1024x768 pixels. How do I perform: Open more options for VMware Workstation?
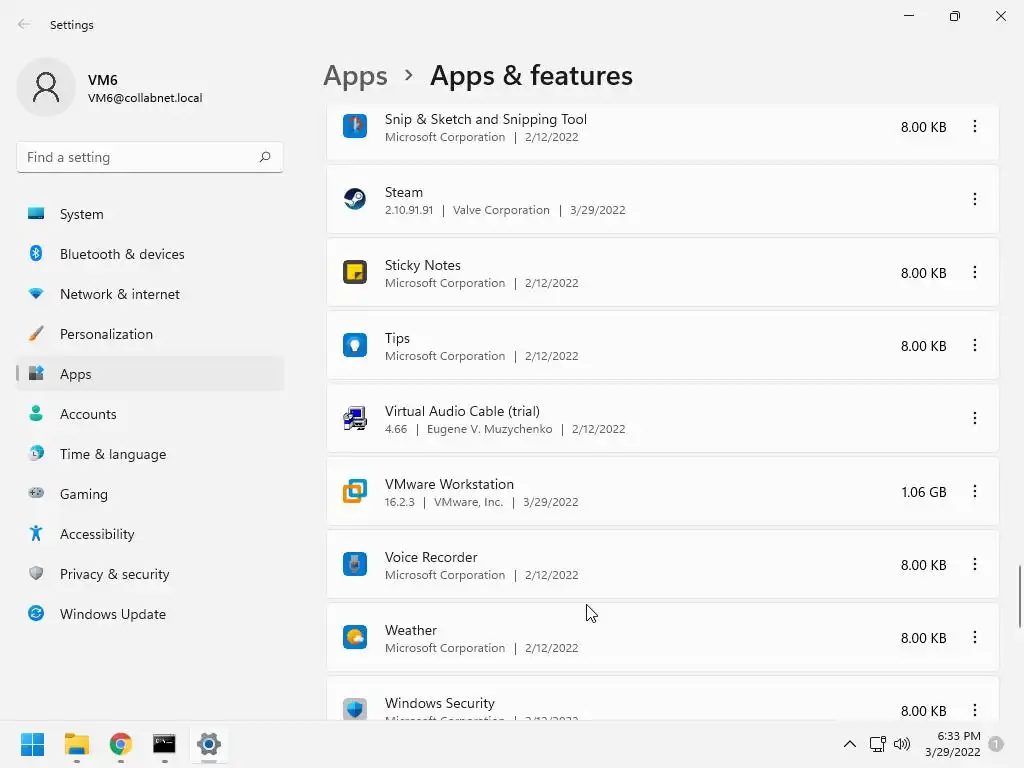coord(974,491)
